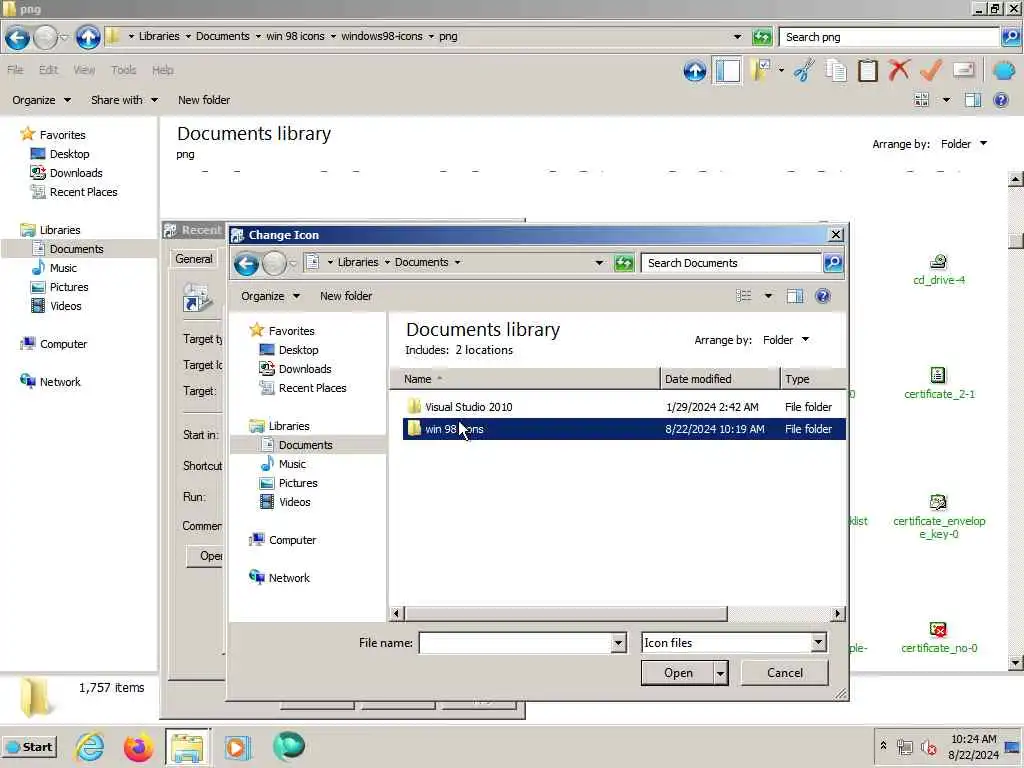Open Internet Explorer from taskbar
This screenshot has width=1024, height=768.
[x=89, y=746]
